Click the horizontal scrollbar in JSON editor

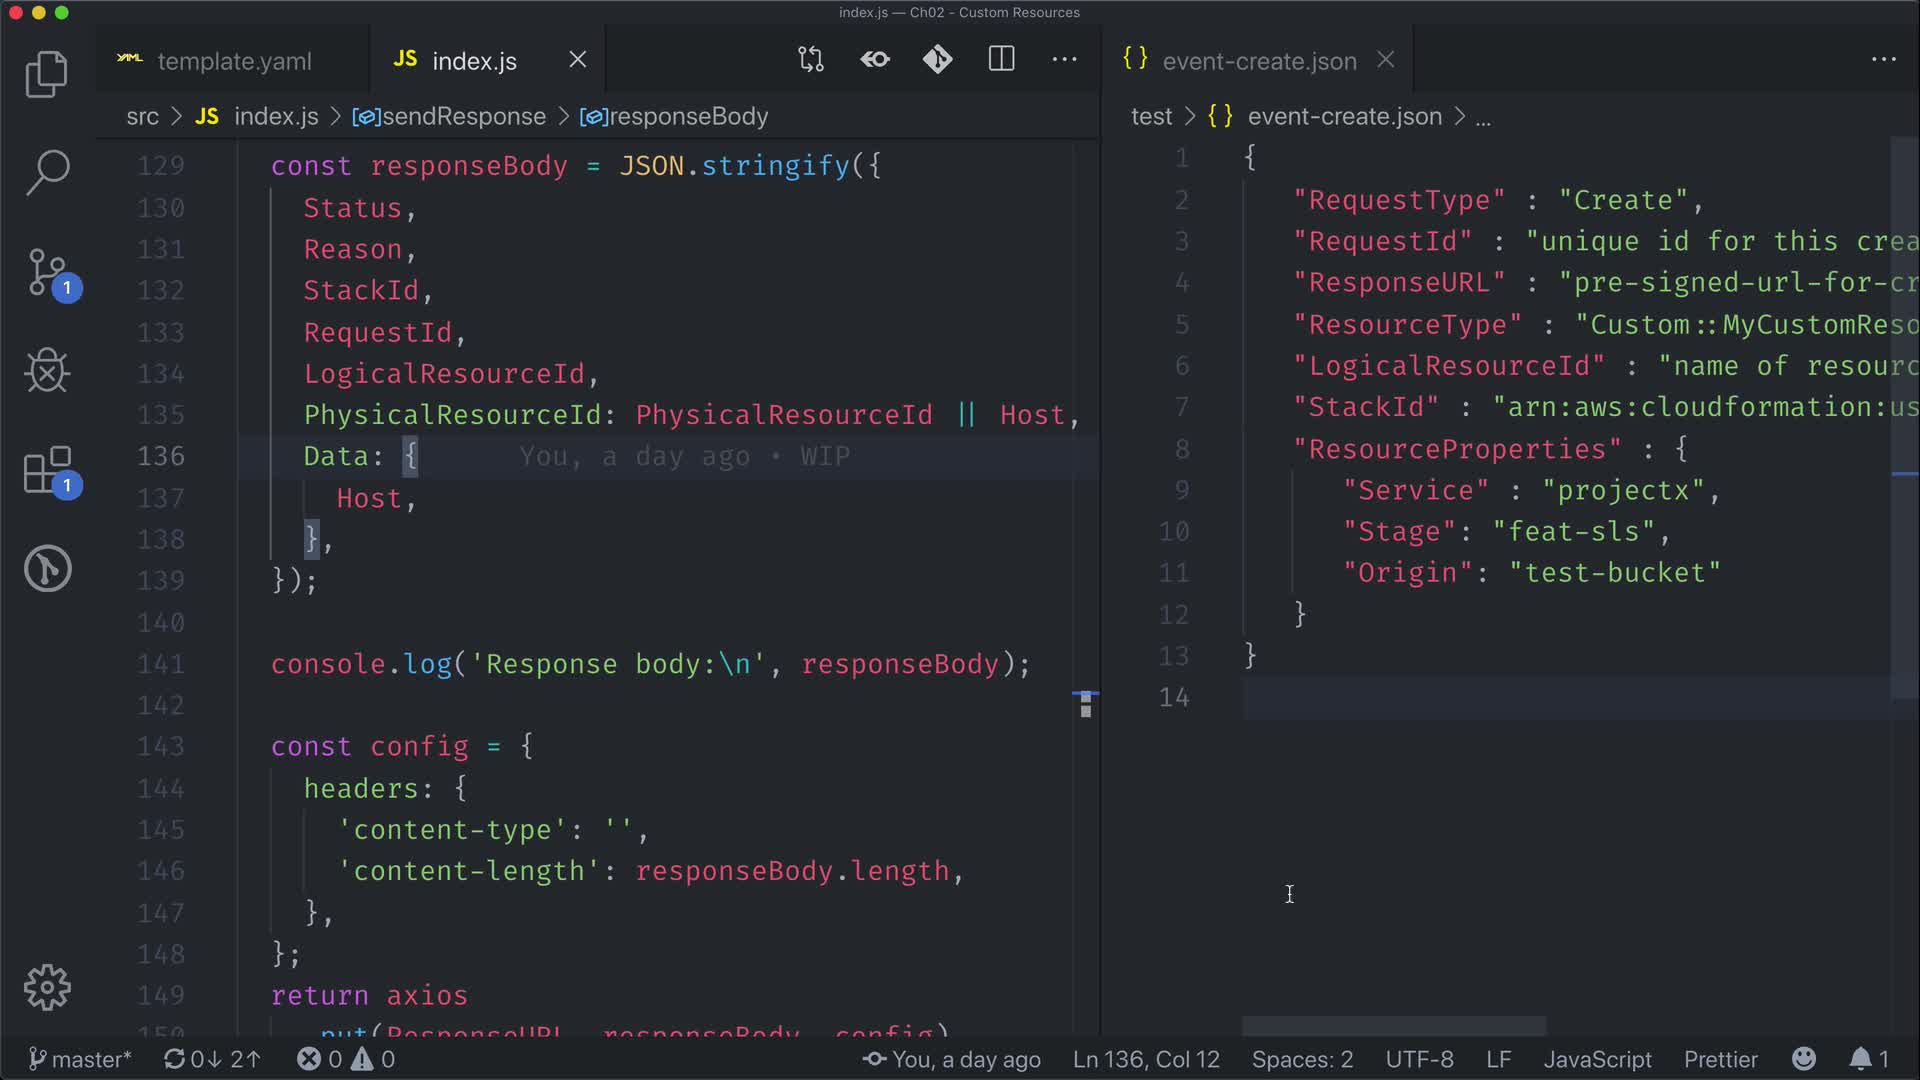[1394, 1026]
